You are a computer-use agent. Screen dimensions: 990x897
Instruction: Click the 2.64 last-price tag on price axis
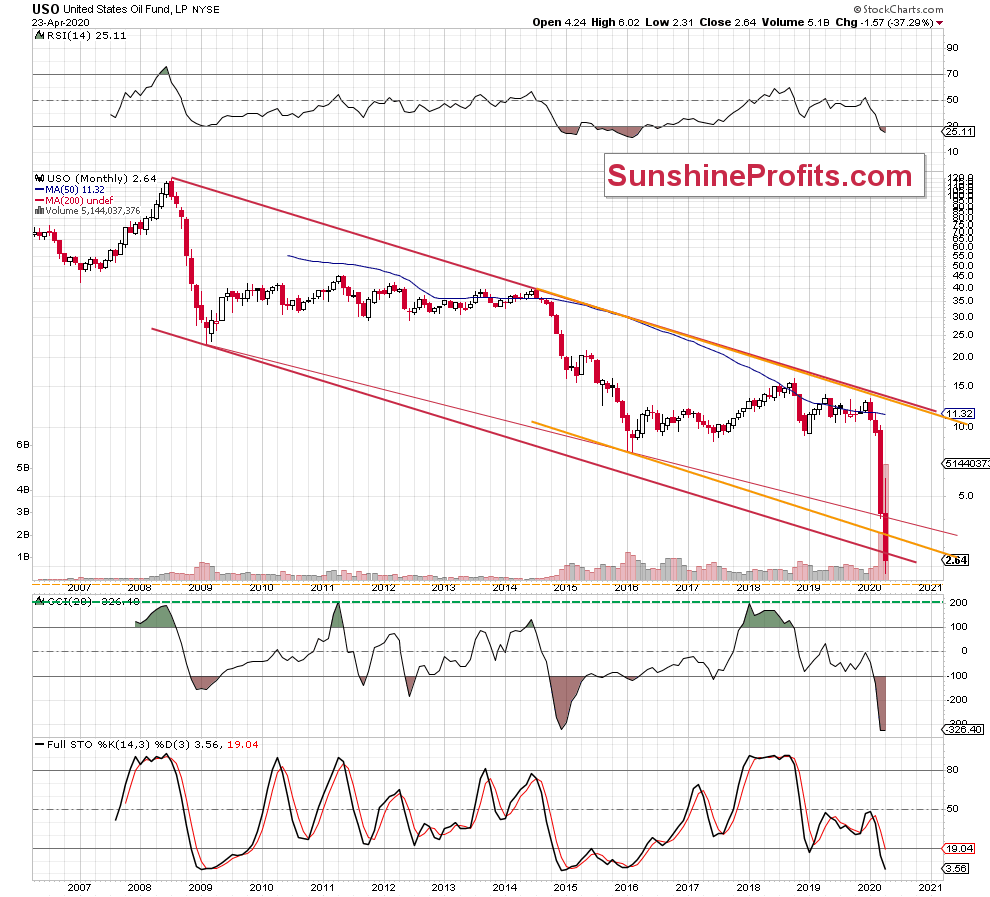point(957,560)
